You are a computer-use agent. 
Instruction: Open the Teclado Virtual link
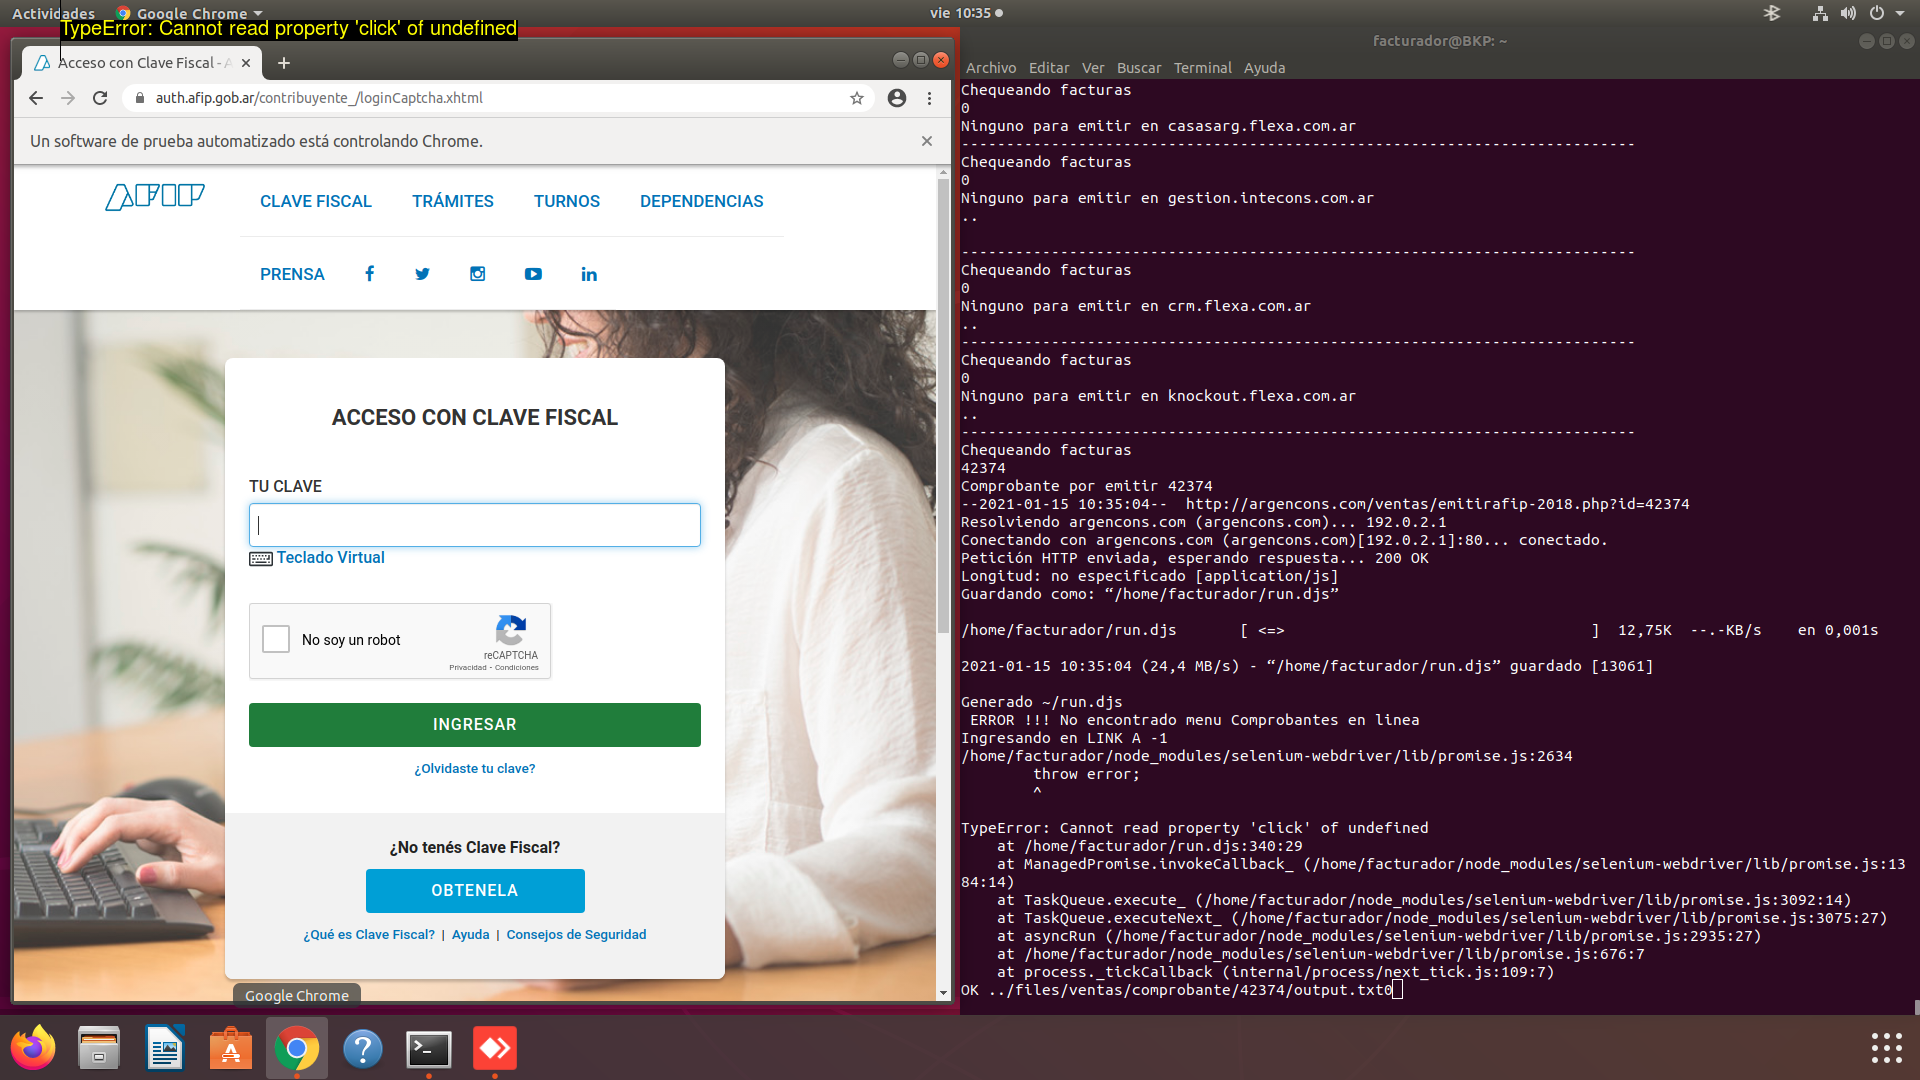pos(331,558)
